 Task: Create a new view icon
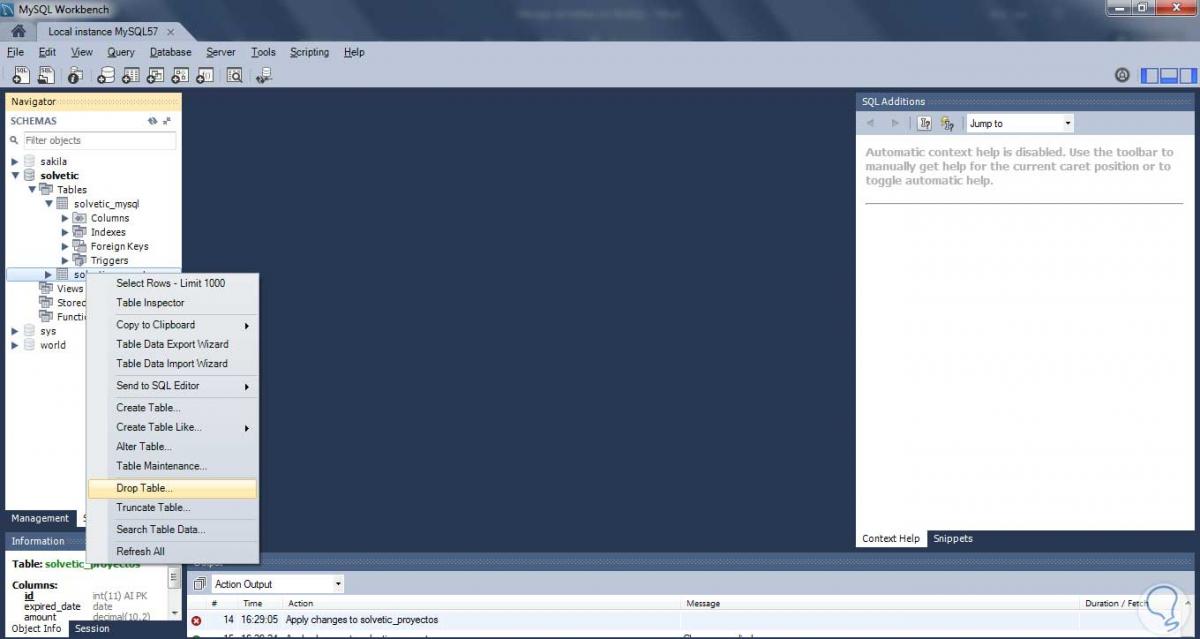(156, 75)
